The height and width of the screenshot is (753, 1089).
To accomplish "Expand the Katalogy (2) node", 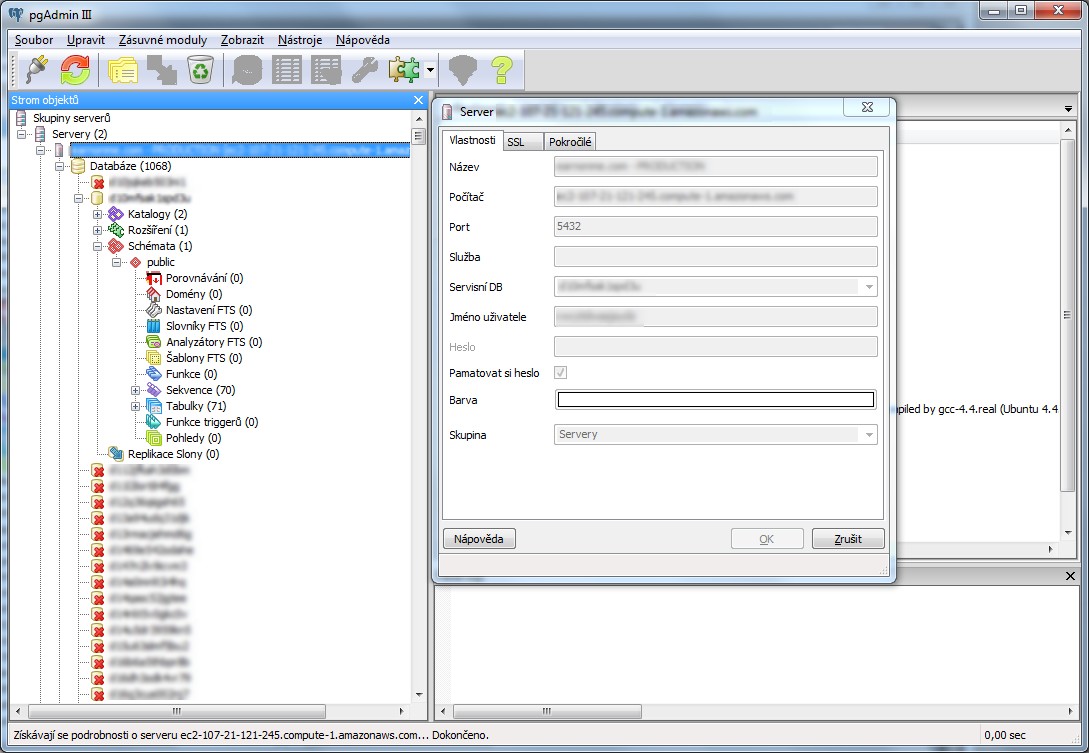I will click(x=97, y=214).
